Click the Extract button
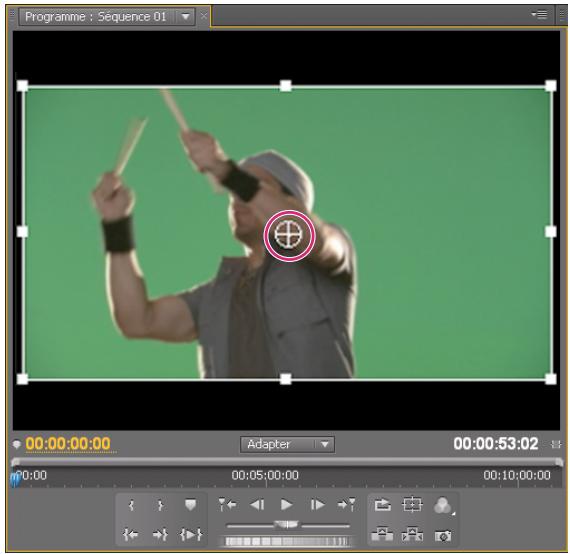This screenshot has width=570, height=554. (412, 535)
